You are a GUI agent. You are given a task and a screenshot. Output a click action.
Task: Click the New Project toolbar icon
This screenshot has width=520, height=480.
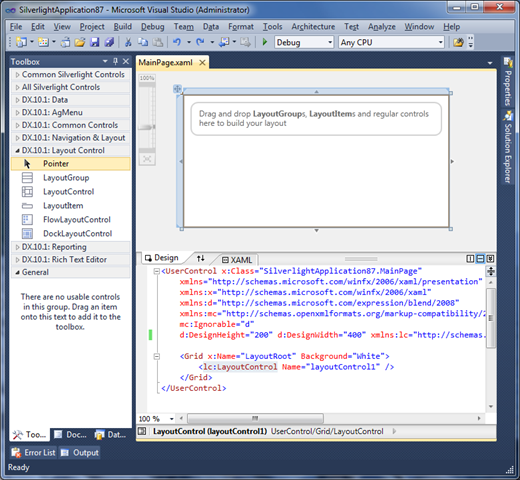(x=21, y=42)
